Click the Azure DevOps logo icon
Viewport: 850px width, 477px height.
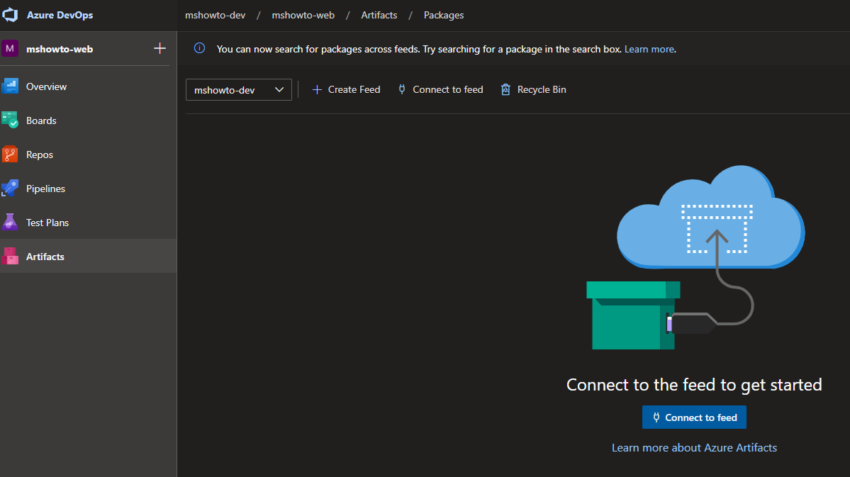coord(12,16)
